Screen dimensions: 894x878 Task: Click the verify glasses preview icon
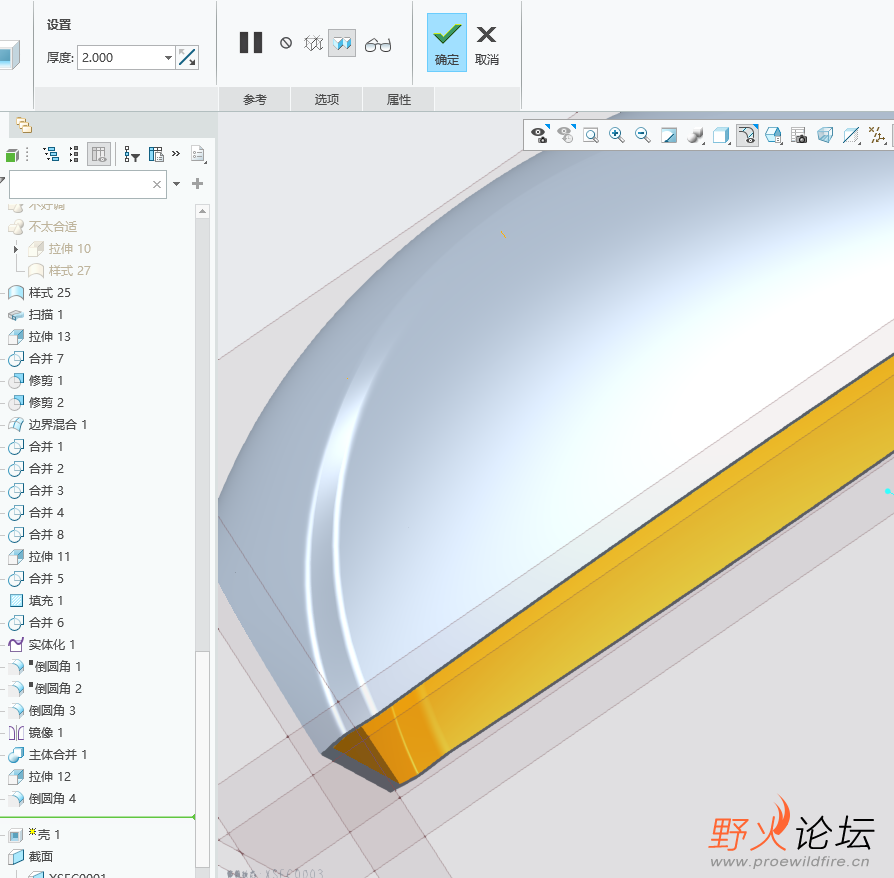377,44
